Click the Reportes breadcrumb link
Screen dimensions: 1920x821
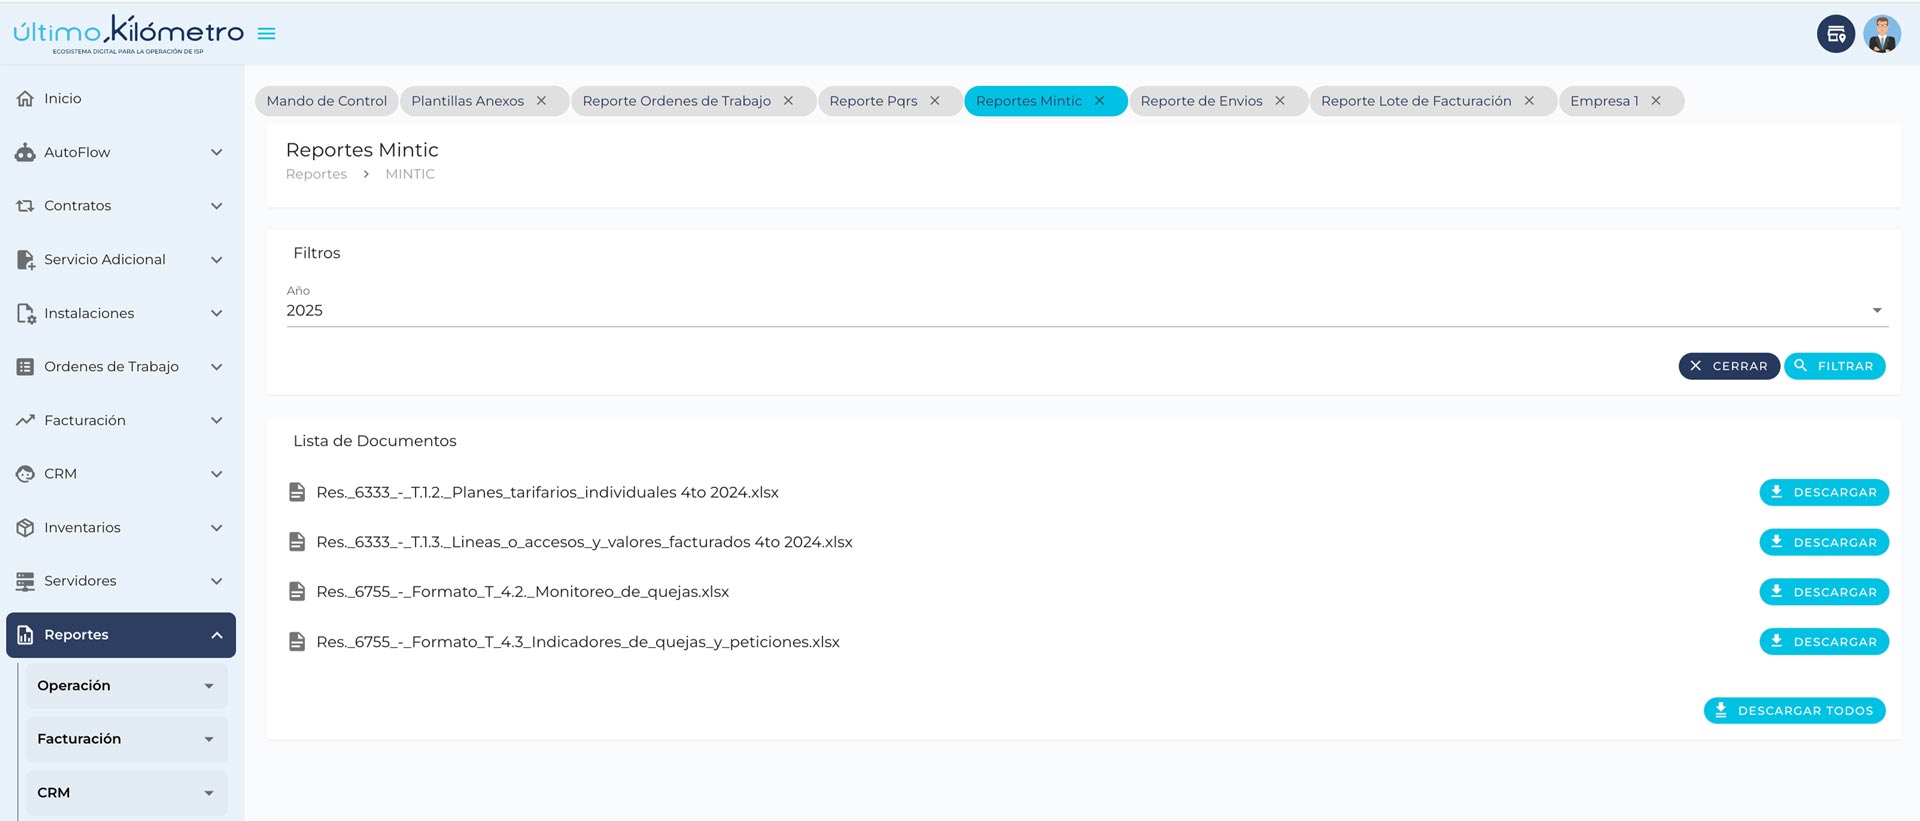(x=316, y=174)
